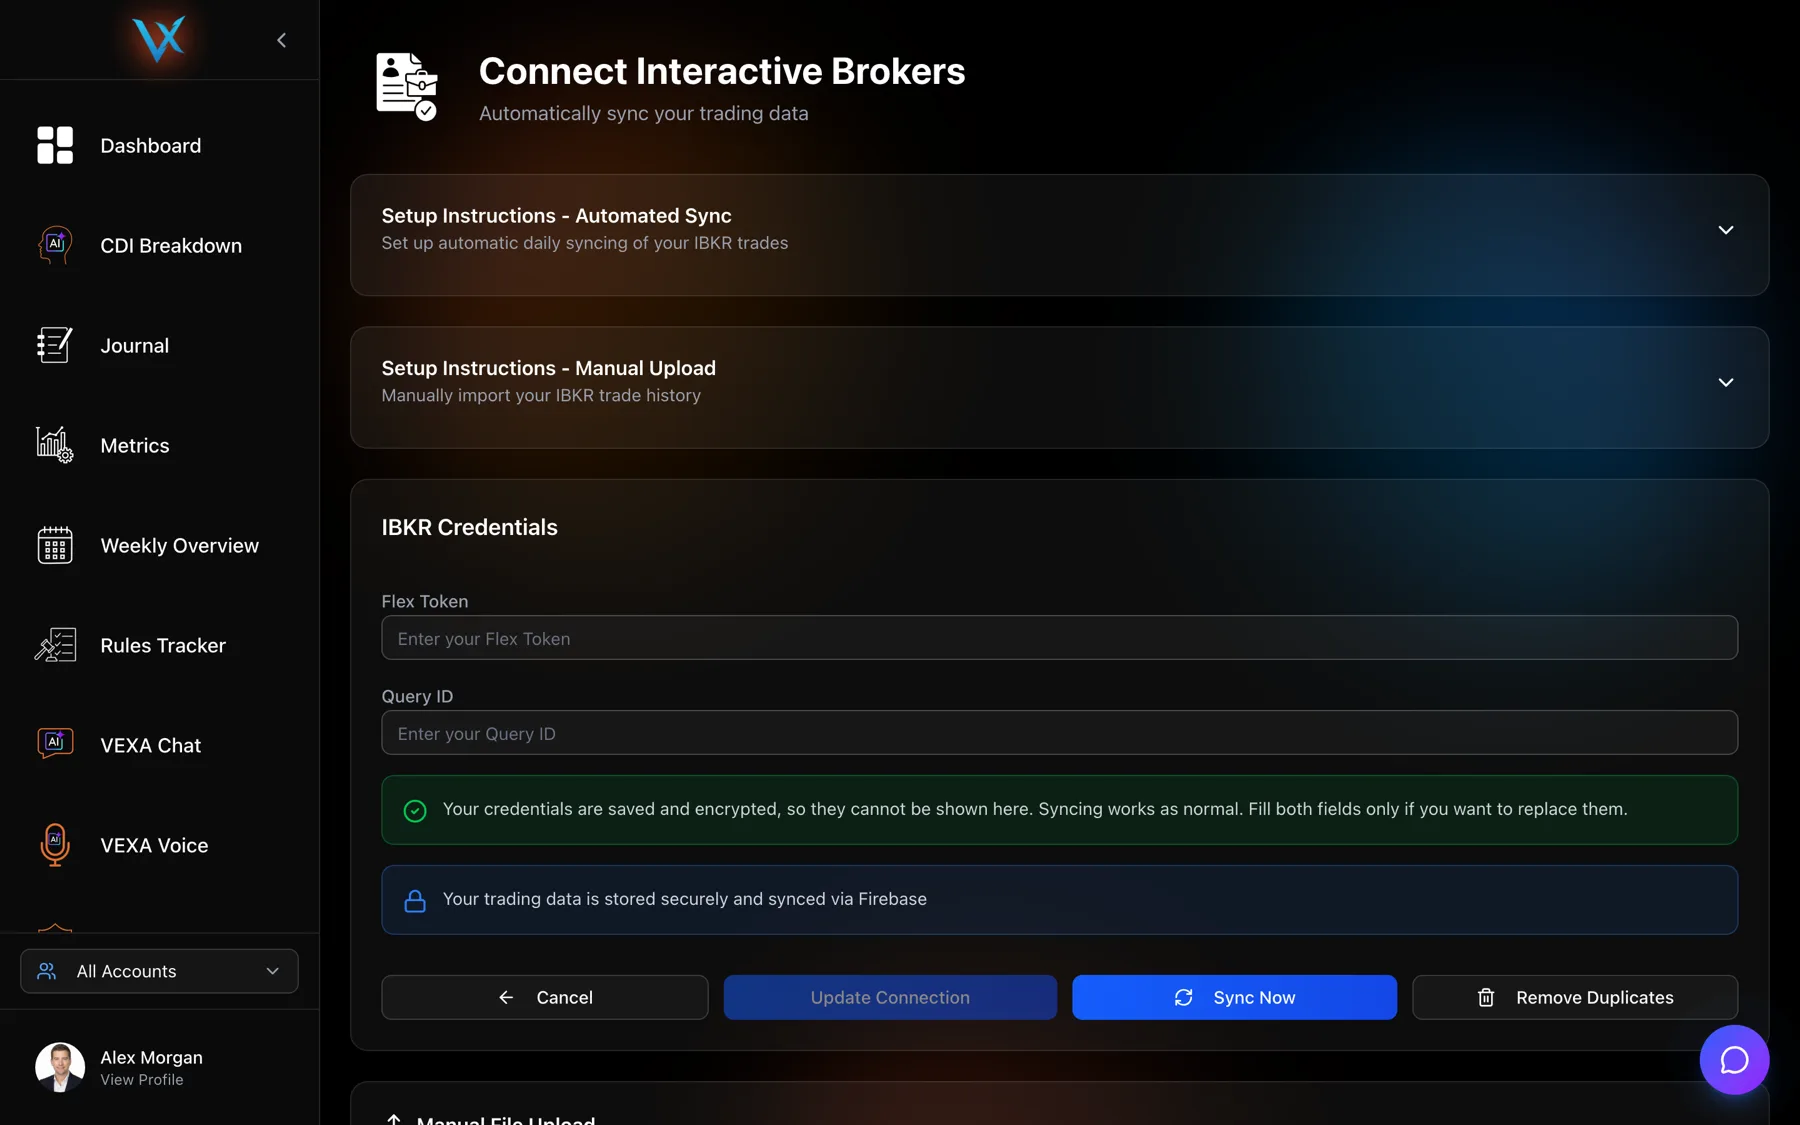Click the IBKR Credentials heading
Screen dimensions: 1800x1125
tap(469, 527)
